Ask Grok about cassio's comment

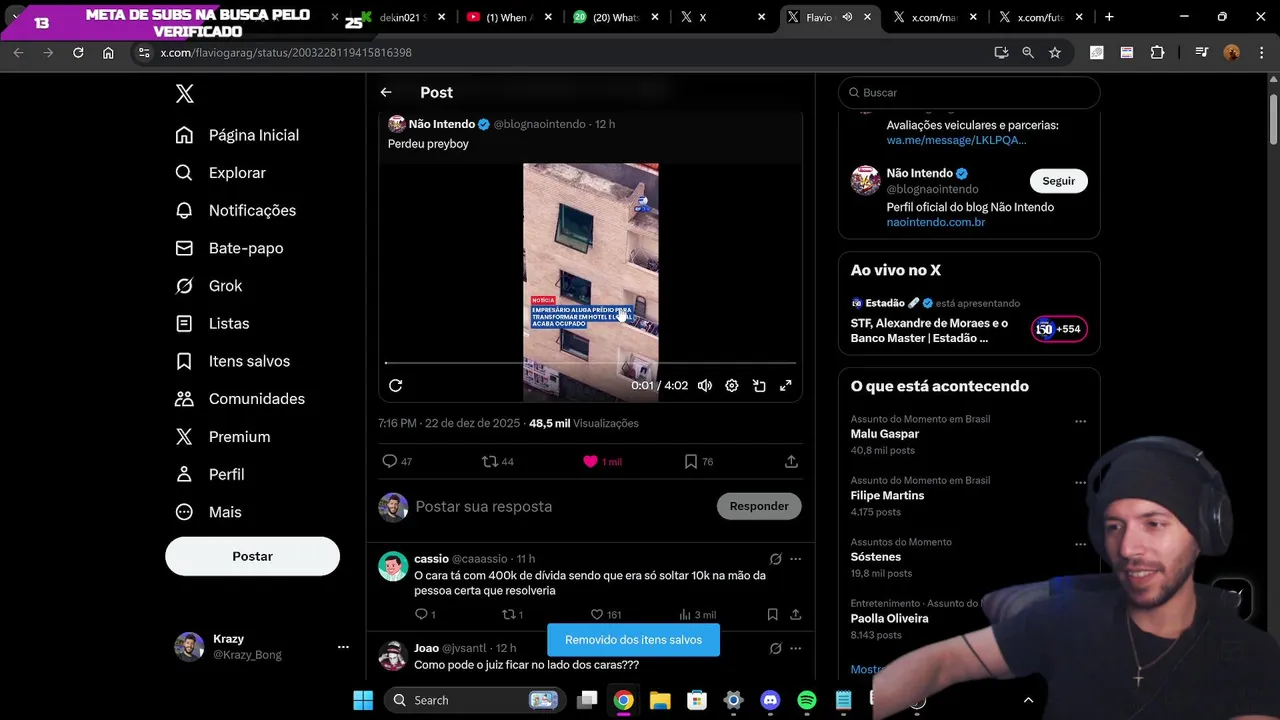(775, 559)
